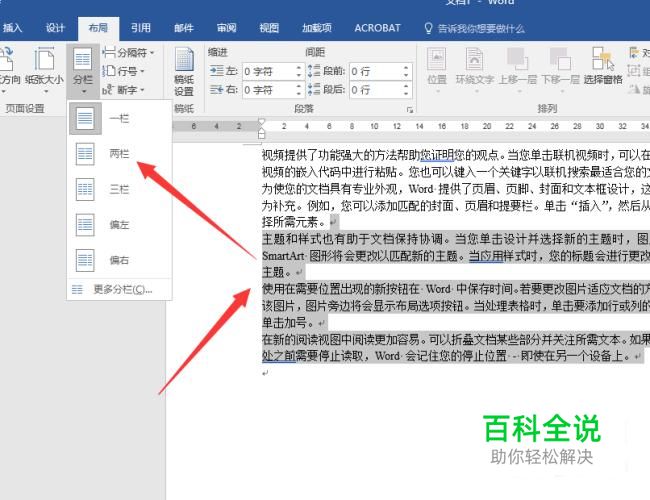Switch to the Mailings (邮件) tab
The width and height of the screenshot is (650, 500).
tap(184, 28)
